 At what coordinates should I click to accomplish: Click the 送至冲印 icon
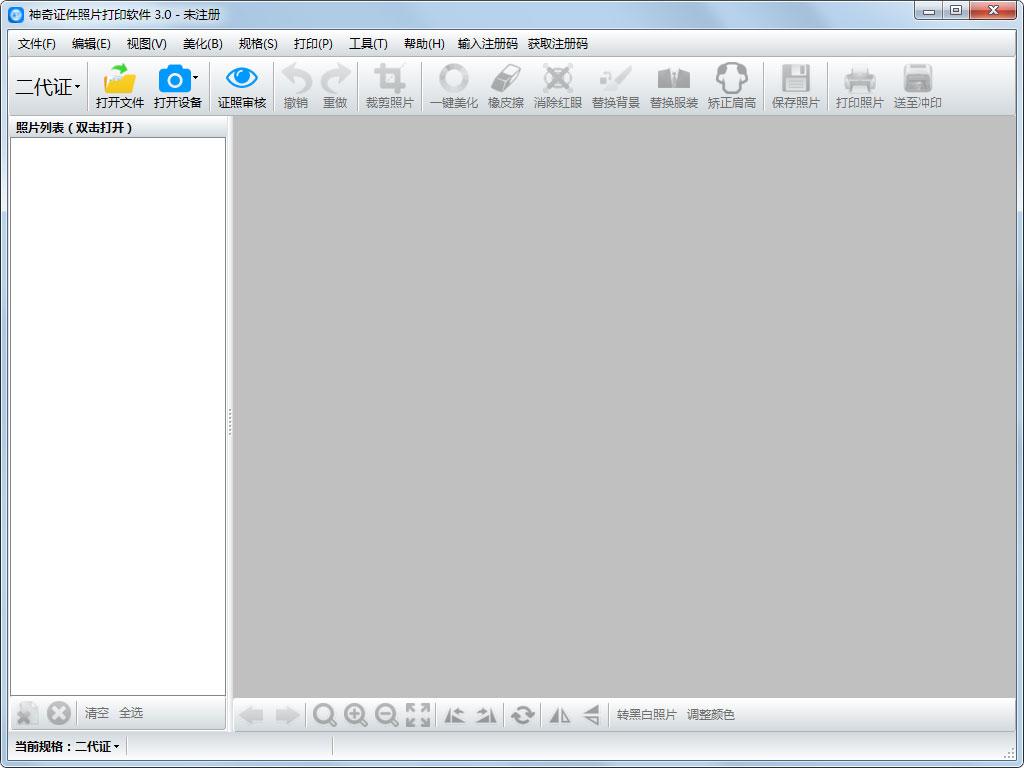click(918, 79)
